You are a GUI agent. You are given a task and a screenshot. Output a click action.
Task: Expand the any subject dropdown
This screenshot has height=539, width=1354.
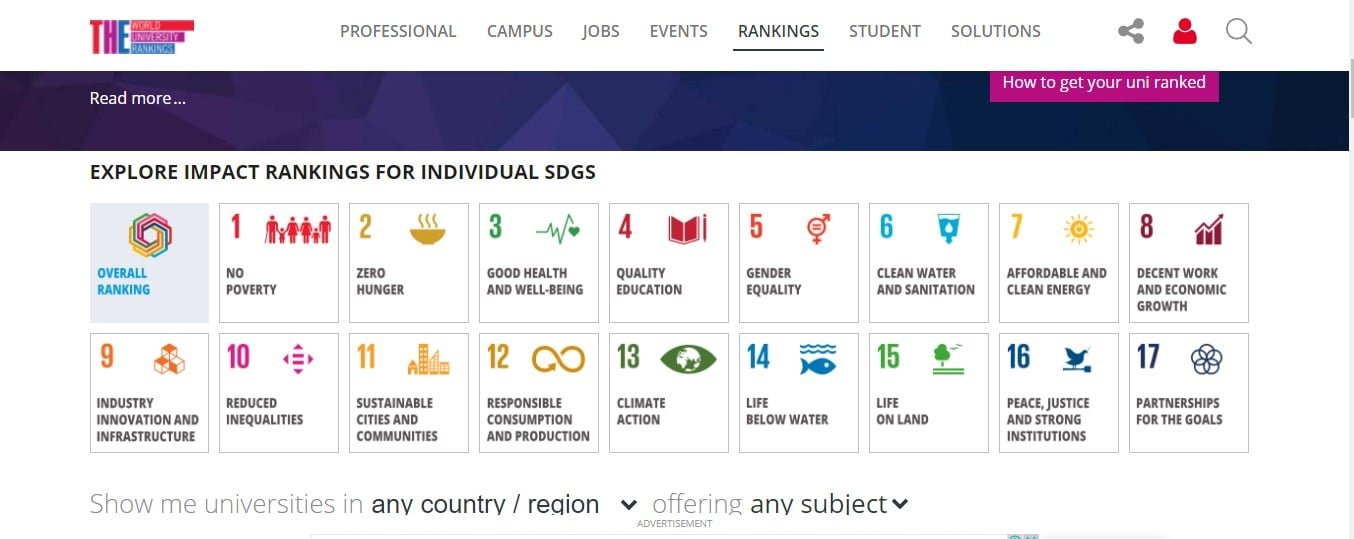[x=829, y=505]
